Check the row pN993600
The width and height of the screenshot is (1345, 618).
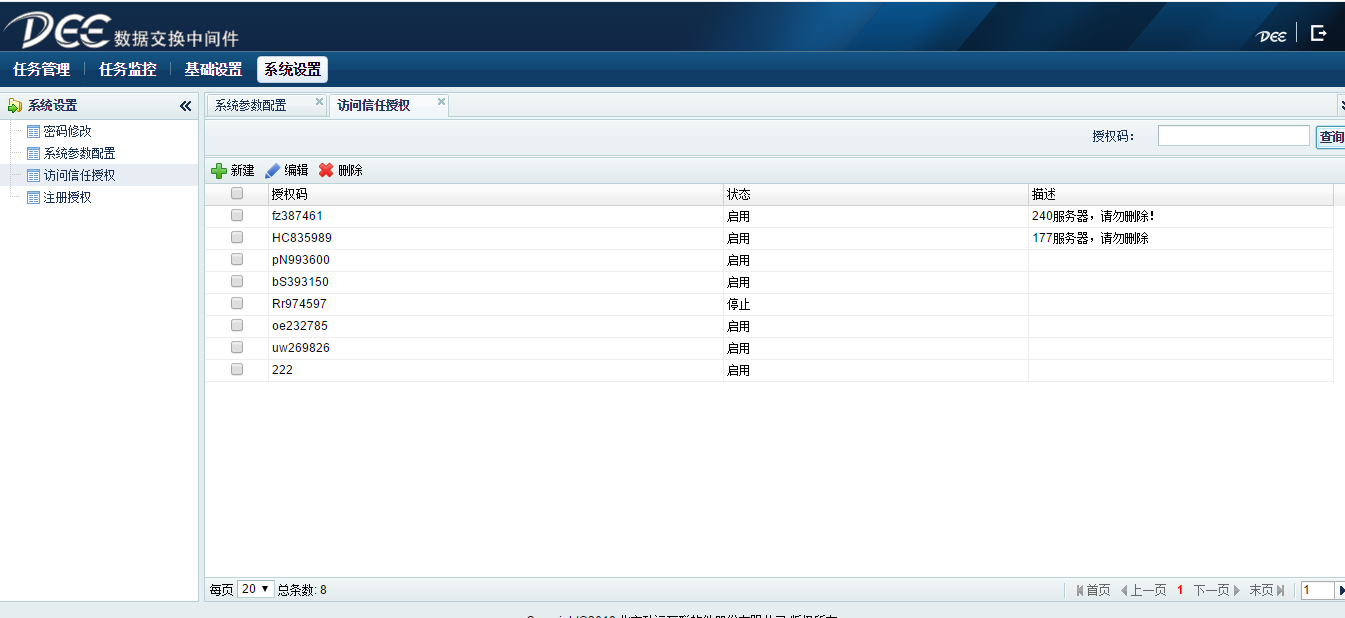pos(237,260)
